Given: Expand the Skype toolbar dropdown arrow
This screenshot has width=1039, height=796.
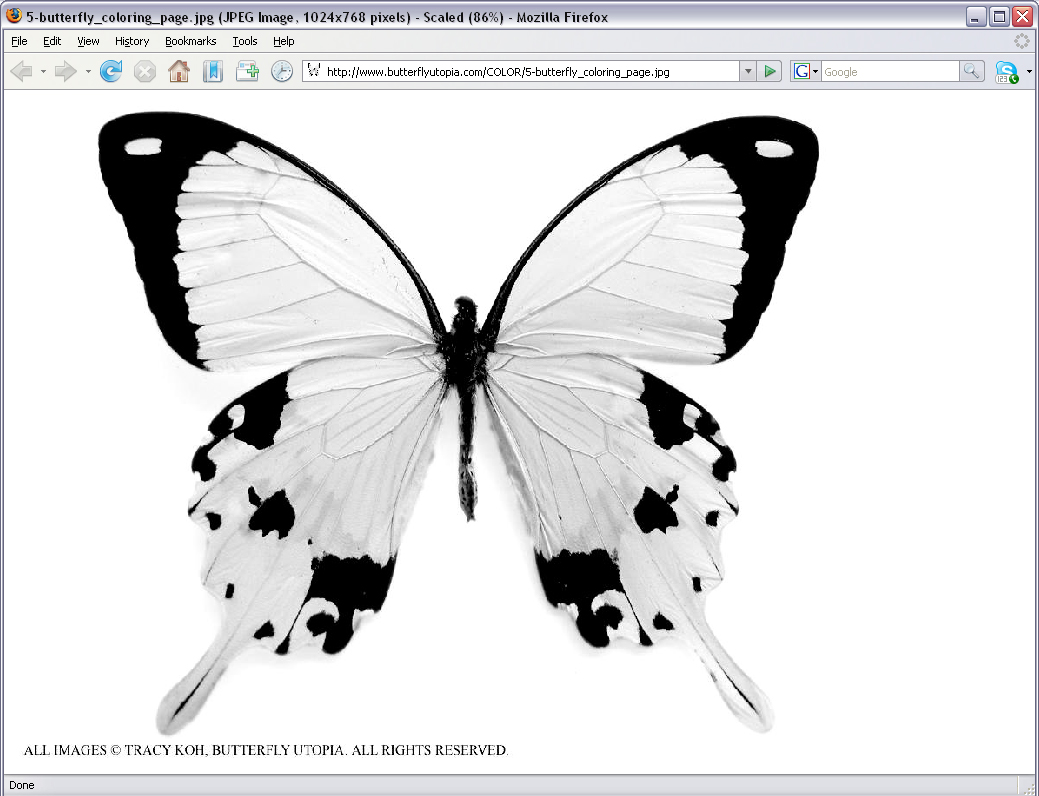Looking at the screenshot, I should [x=1029, y=71].
